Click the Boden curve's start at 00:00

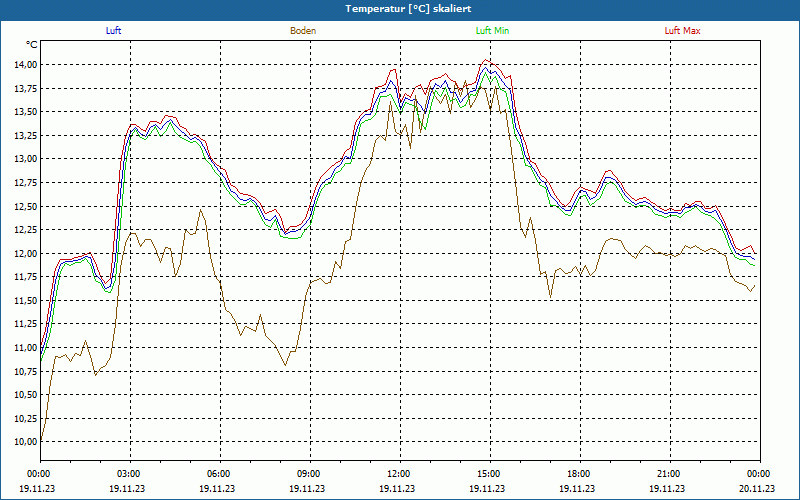[41, 438]
